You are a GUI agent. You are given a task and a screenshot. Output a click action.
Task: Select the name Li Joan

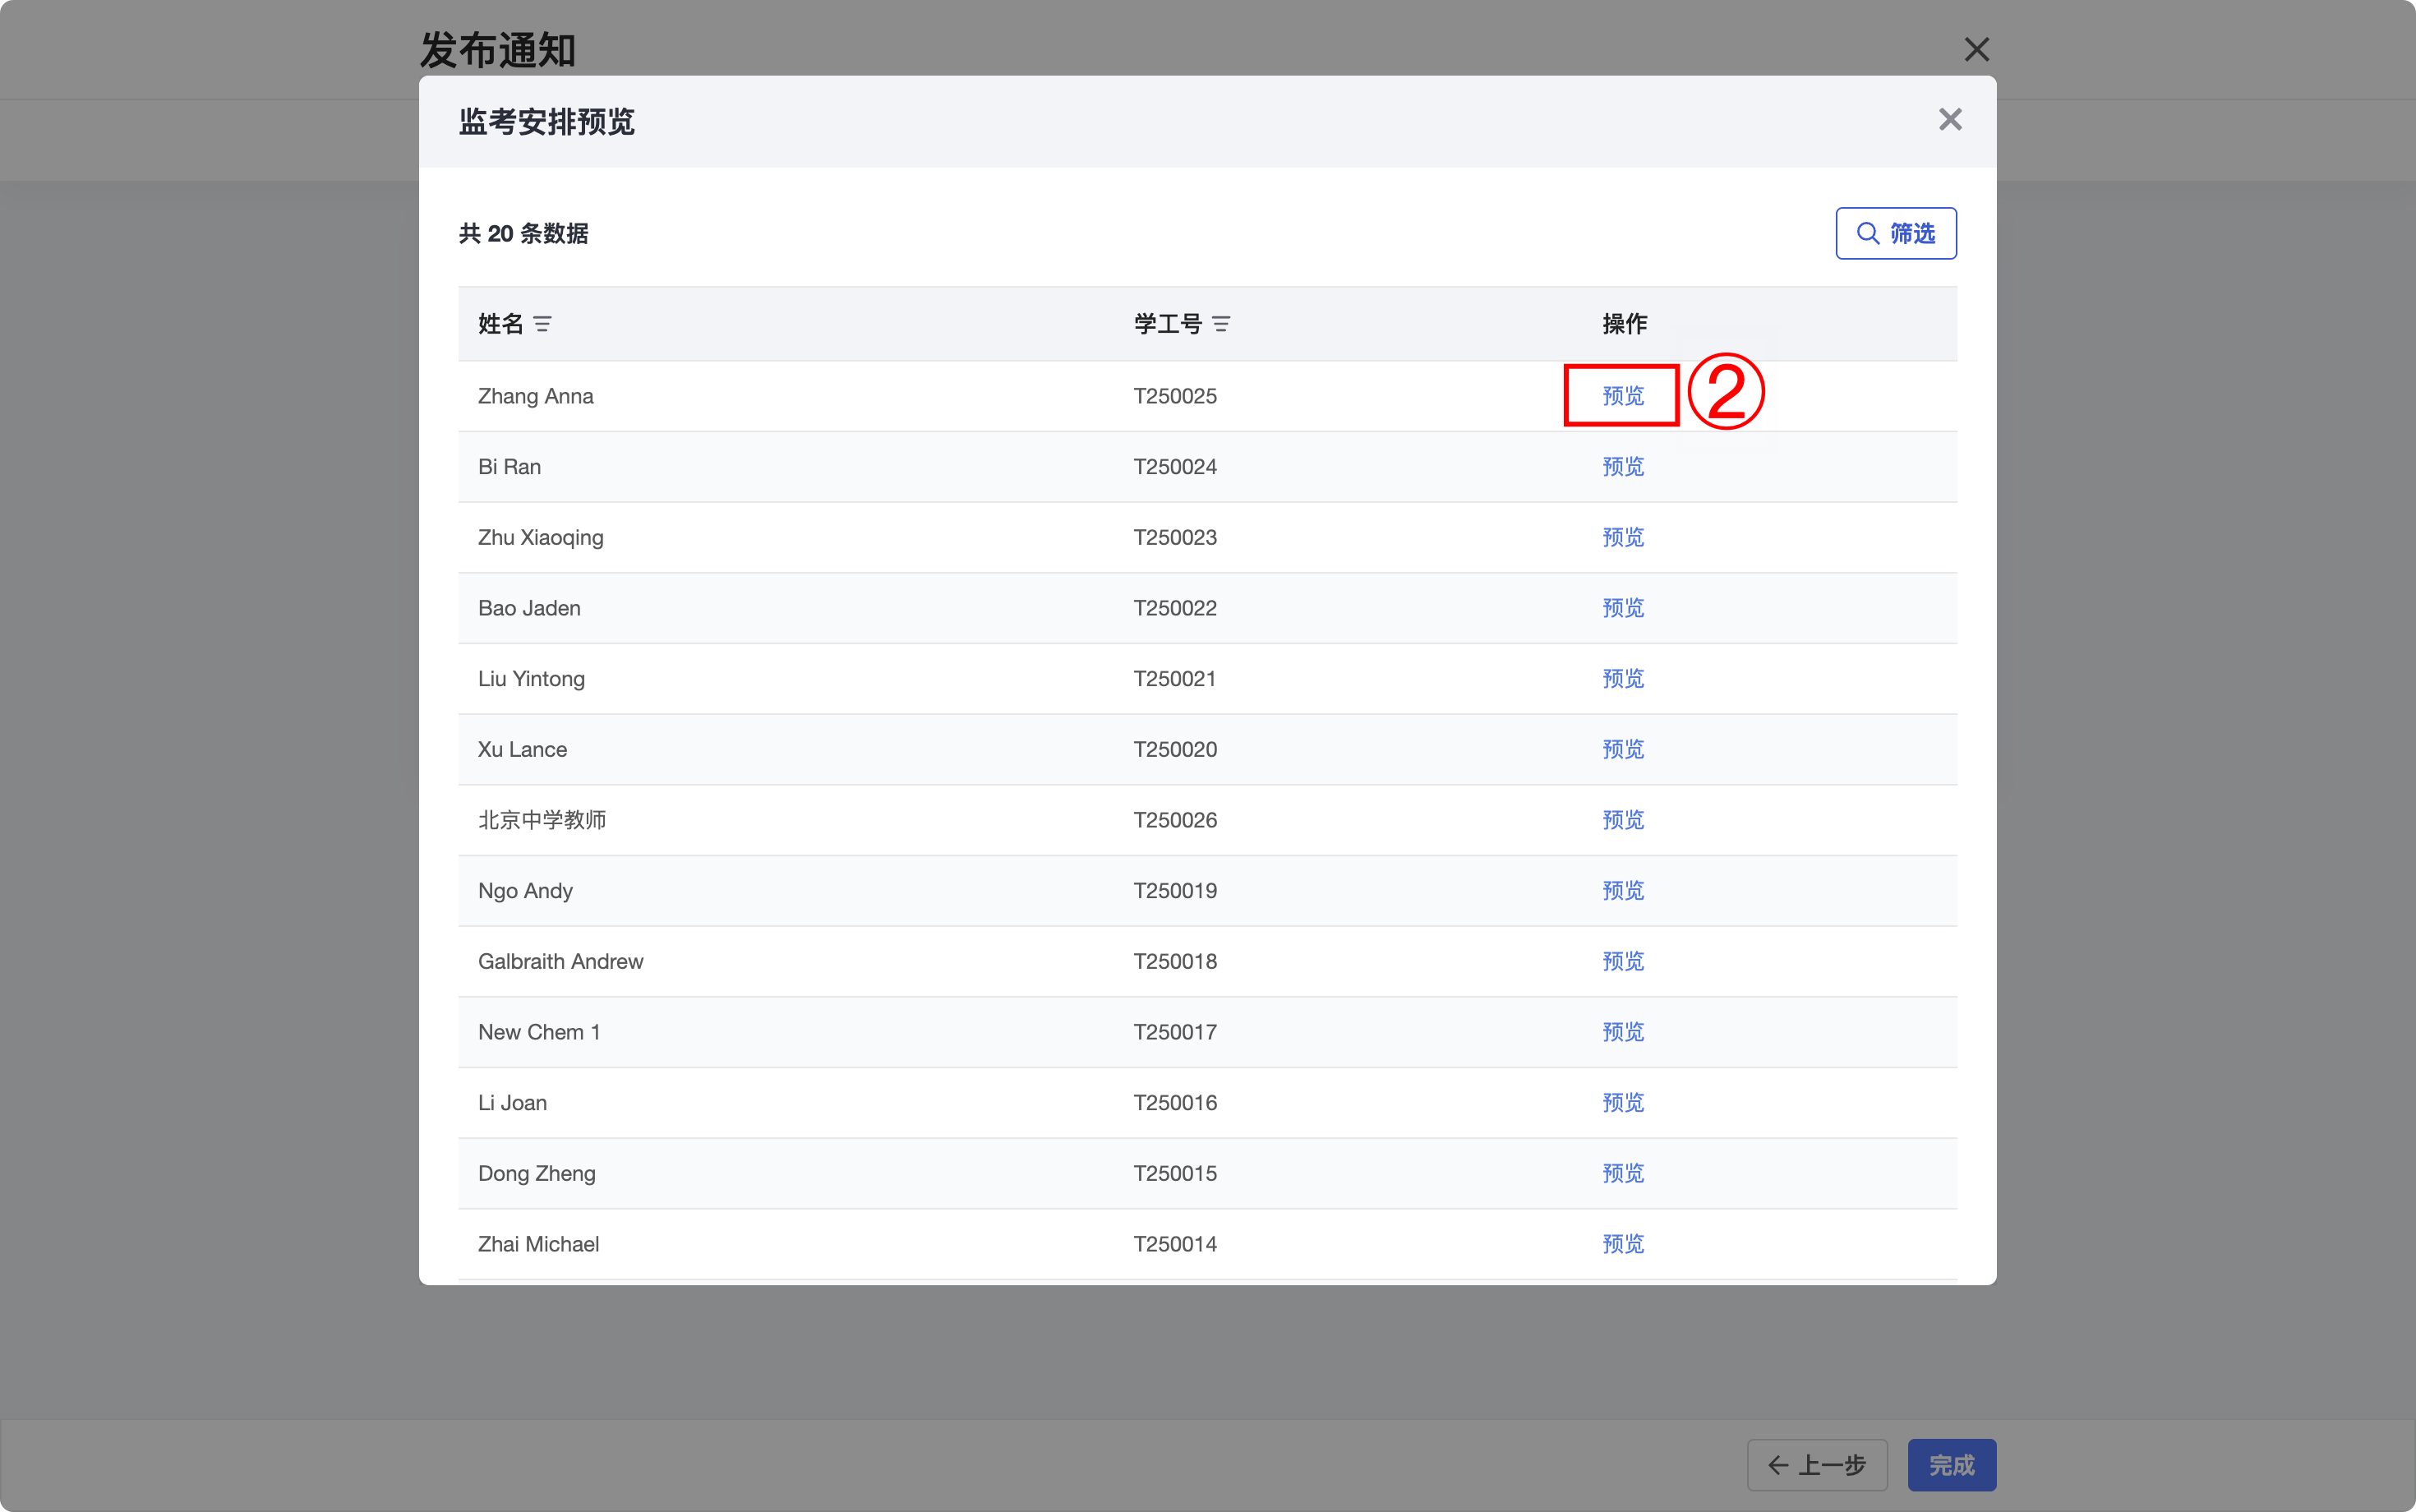pyautogui.click(x=512, y=1103)
